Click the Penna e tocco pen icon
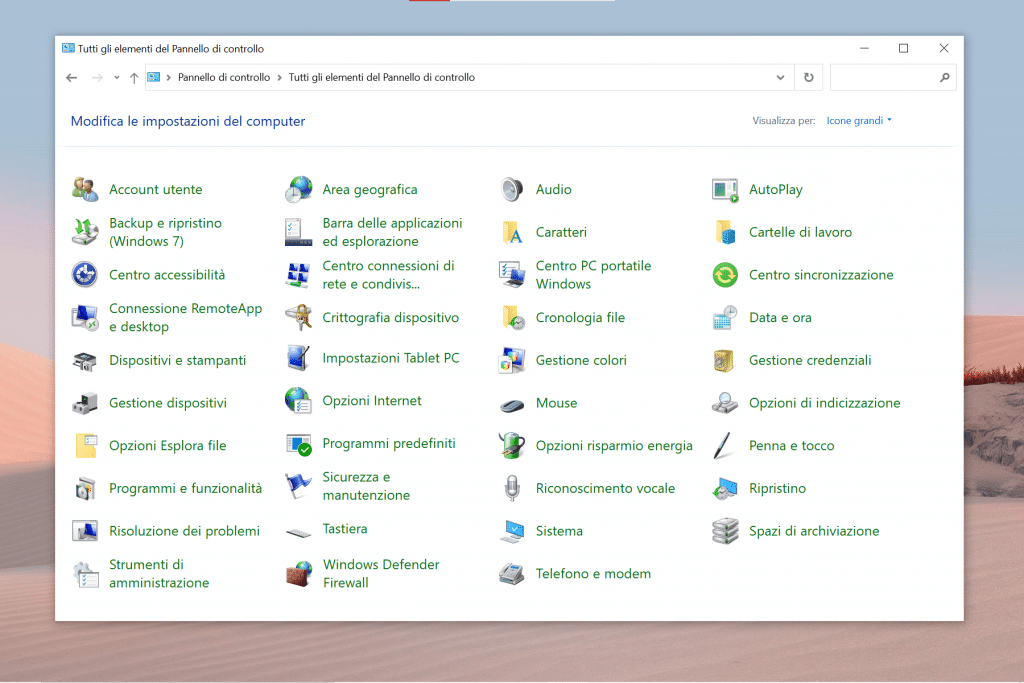Screen dimensions: 1024x683 point(725,446)
